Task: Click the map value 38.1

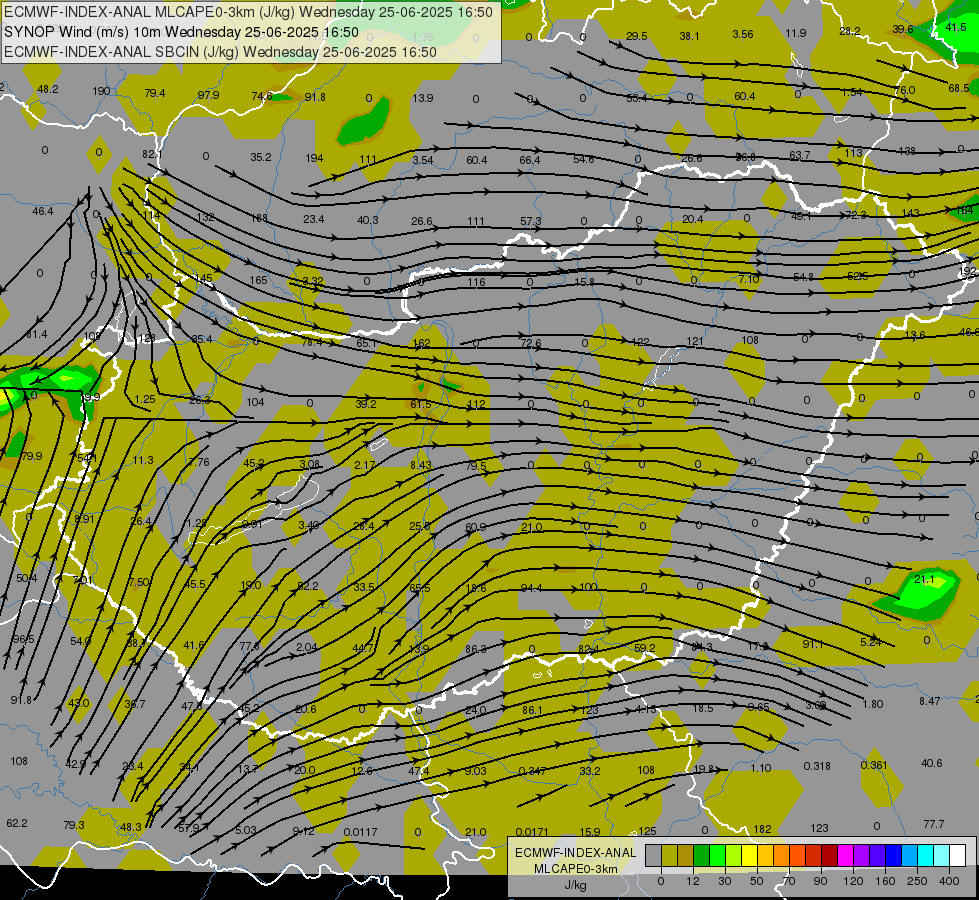Action: (689, 36)
